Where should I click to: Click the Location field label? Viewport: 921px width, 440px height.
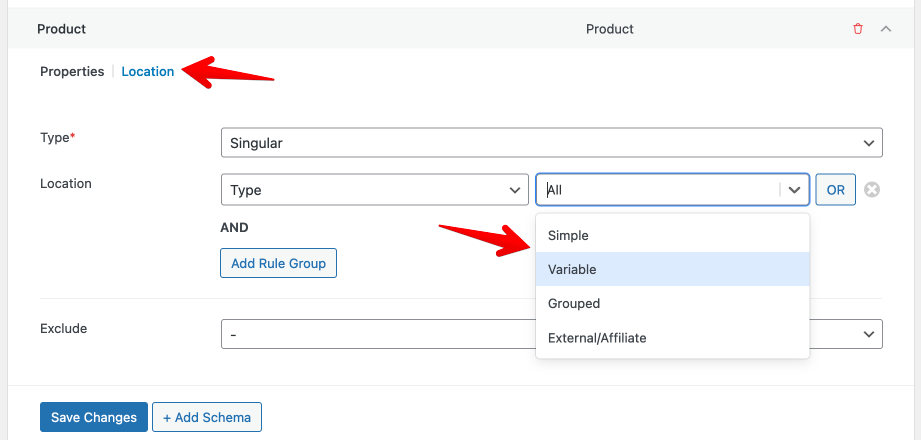tap(66, 183)
